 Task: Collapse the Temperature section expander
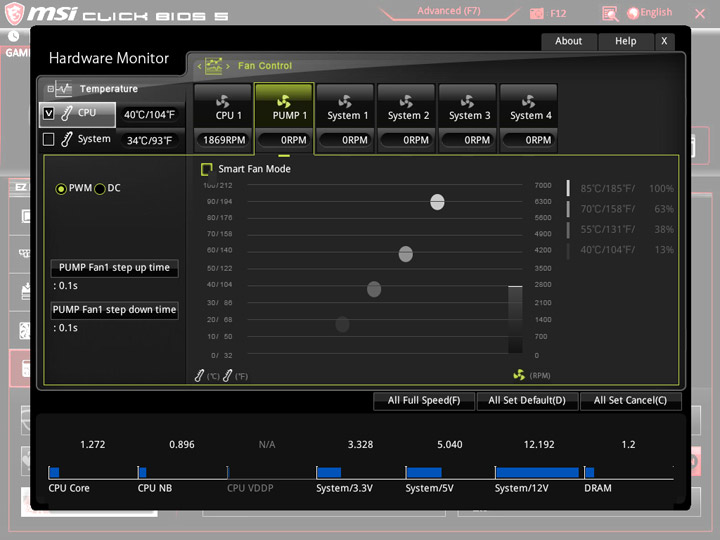pos(51,89)
